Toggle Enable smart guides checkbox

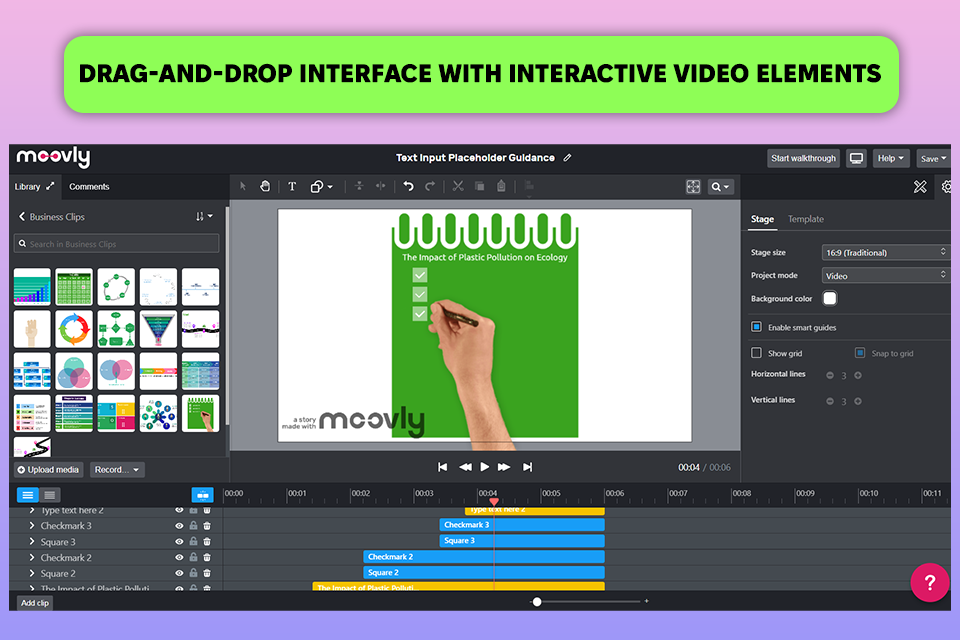756,326
